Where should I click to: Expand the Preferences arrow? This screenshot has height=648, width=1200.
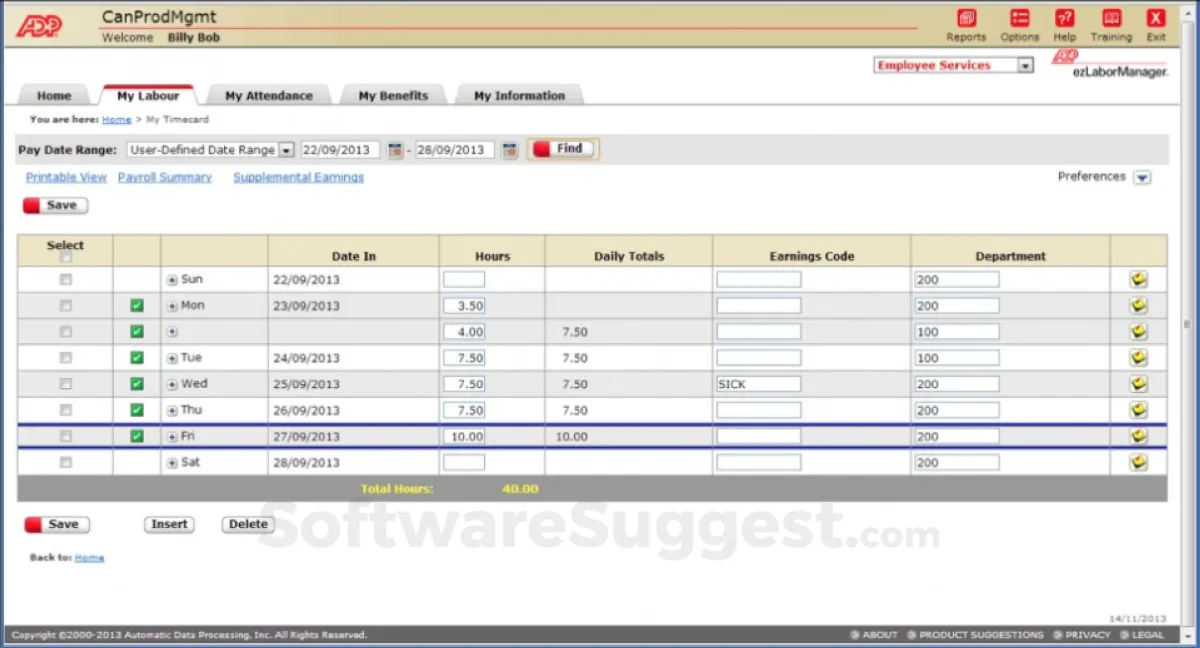(x=1142, y=178)
